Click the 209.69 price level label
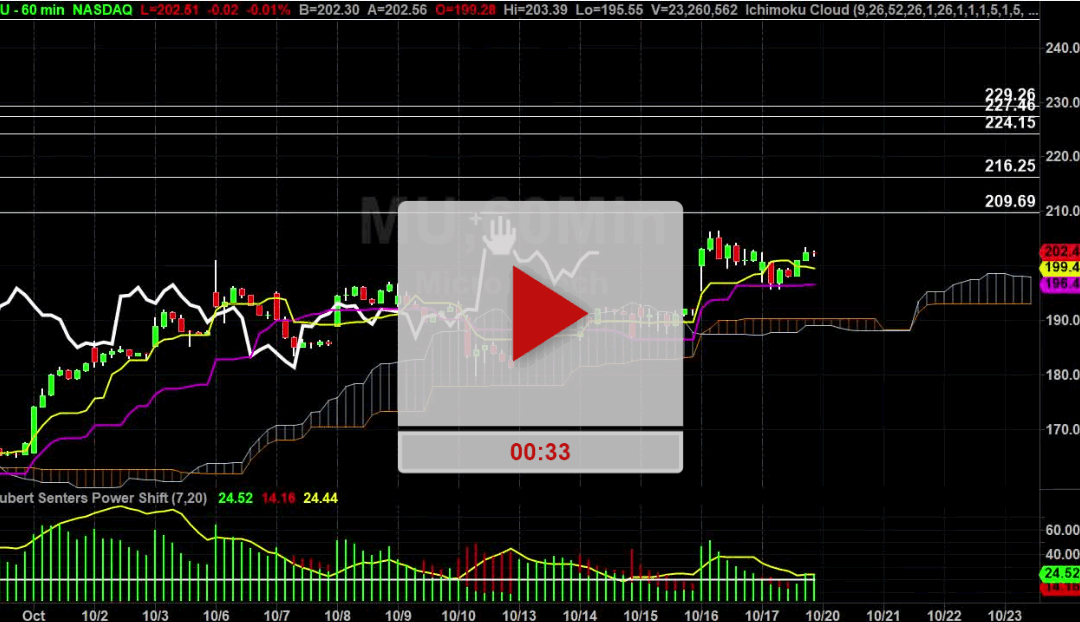The image size is (1080, 622). coord(1009,200)
